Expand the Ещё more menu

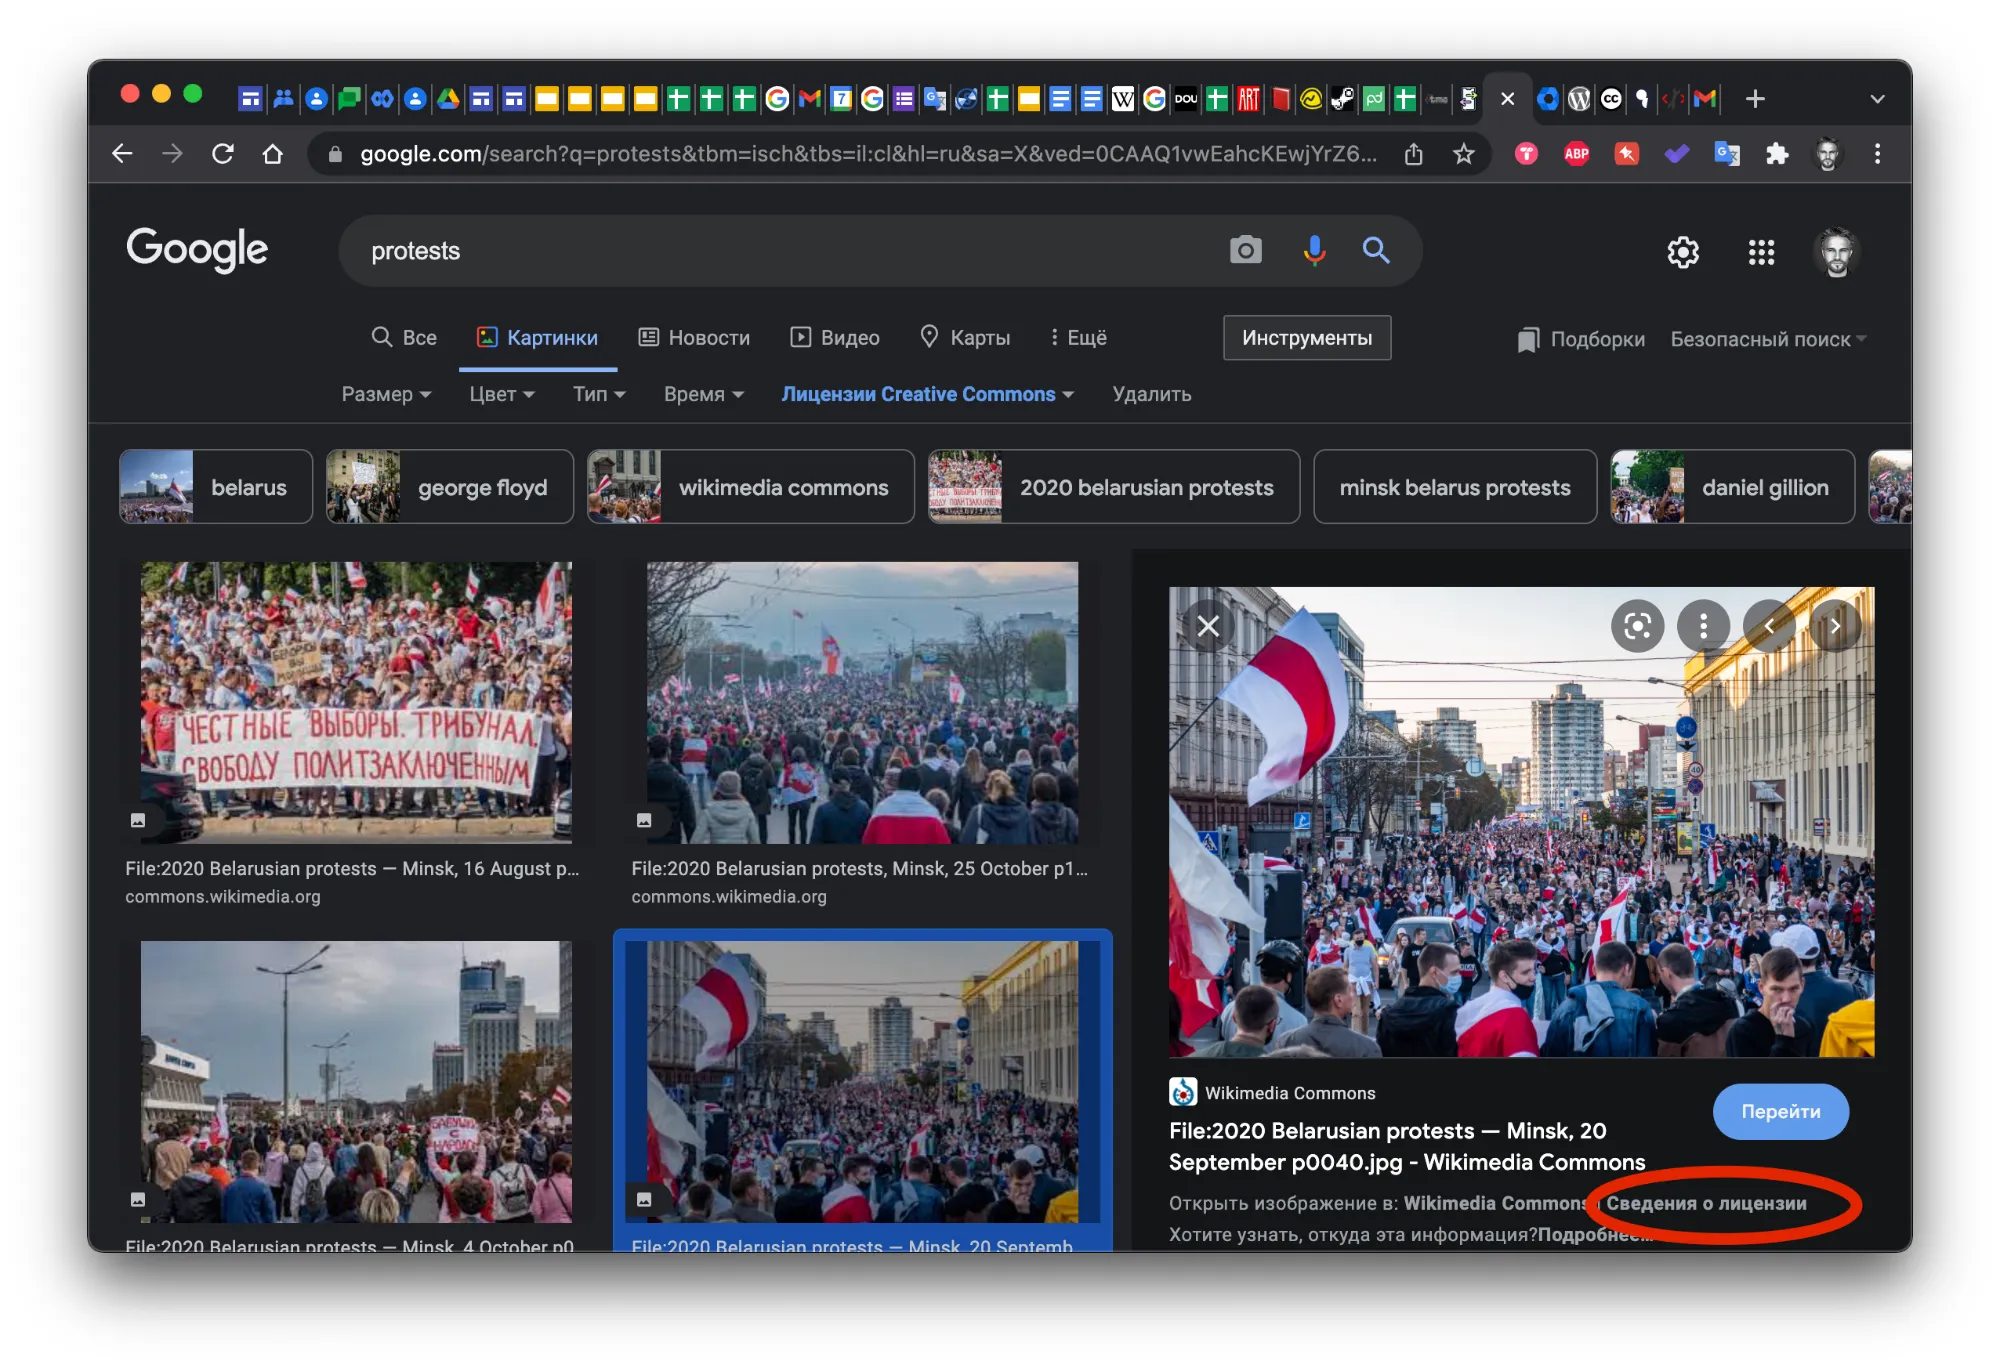coord(1078,338)
